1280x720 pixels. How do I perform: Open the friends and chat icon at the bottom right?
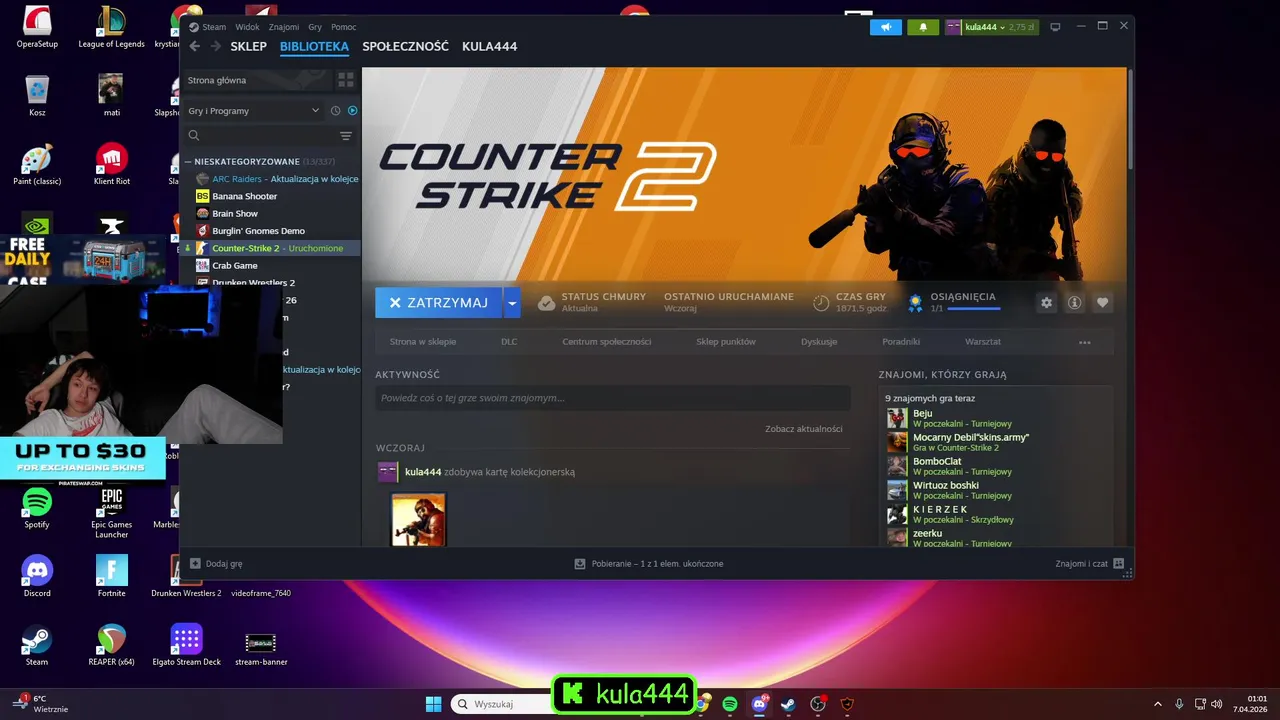pos(1118,564)
